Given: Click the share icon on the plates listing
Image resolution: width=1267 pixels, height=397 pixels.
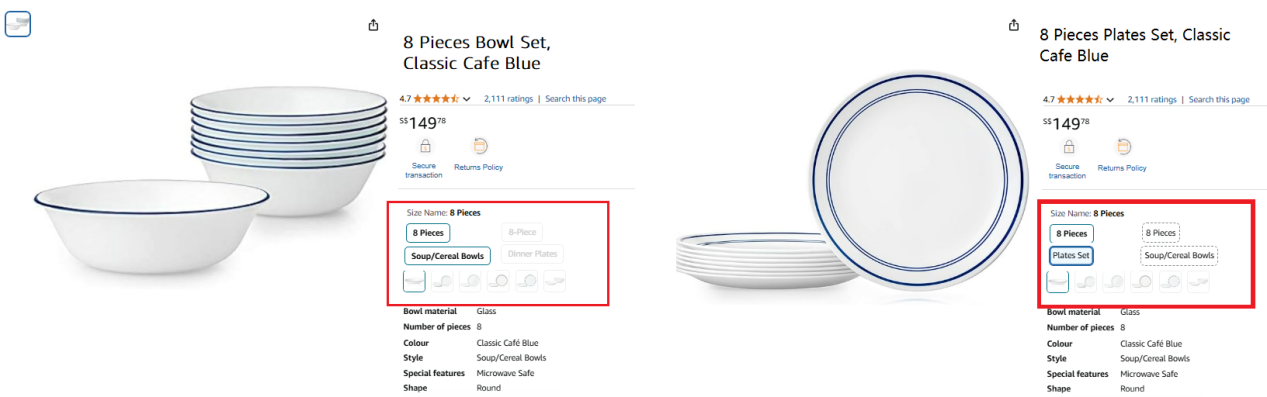Looking at the screenshot, I should (x=1014, y=25).
